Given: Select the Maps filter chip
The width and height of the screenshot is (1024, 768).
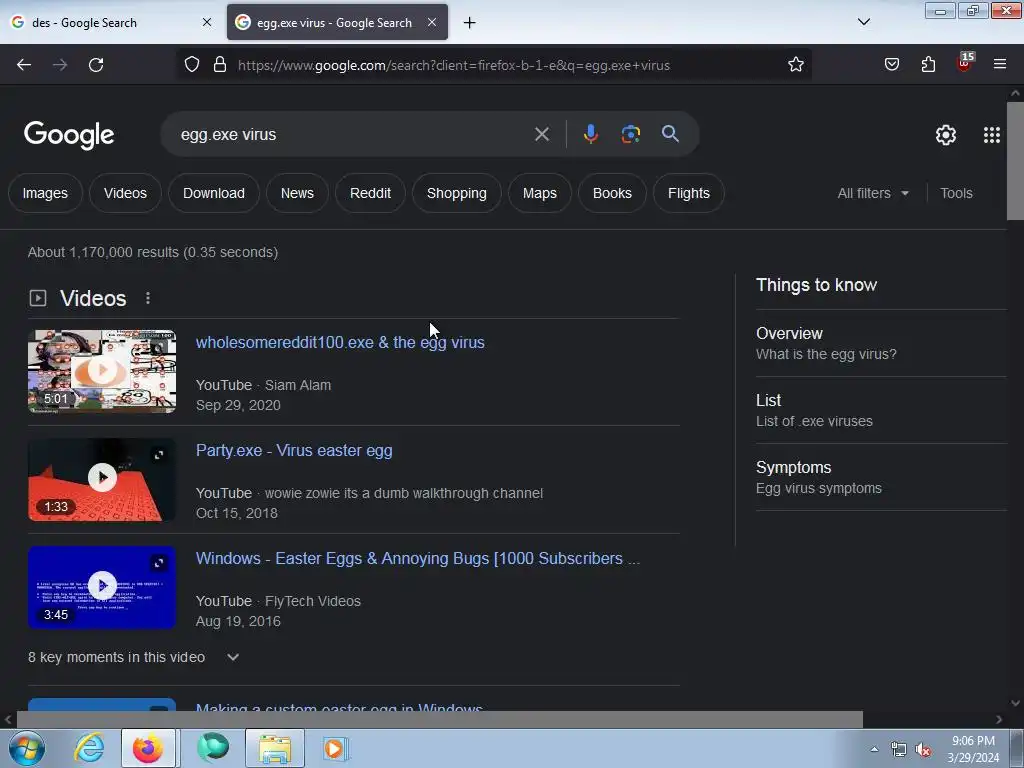Looking at the screenshot, I should coord(539,193).
